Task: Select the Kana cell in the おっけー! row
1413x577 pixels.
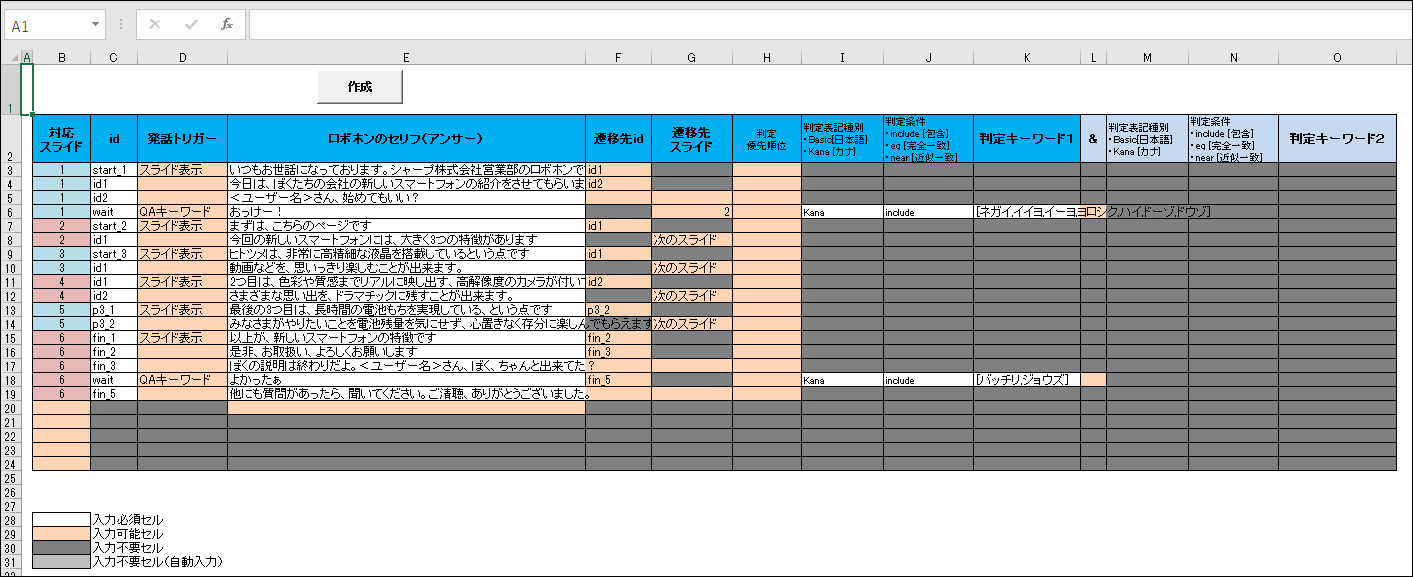Action: tap(842, 212)
